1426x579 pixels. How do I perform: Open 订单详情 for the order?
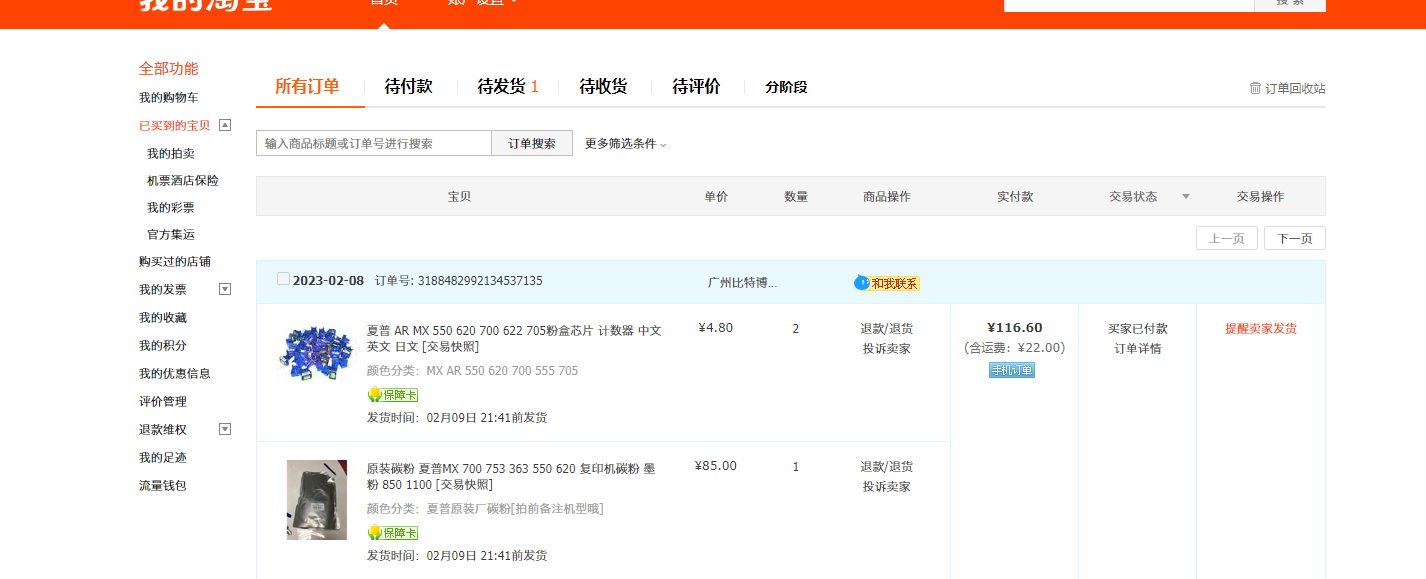pos(1138,349)
